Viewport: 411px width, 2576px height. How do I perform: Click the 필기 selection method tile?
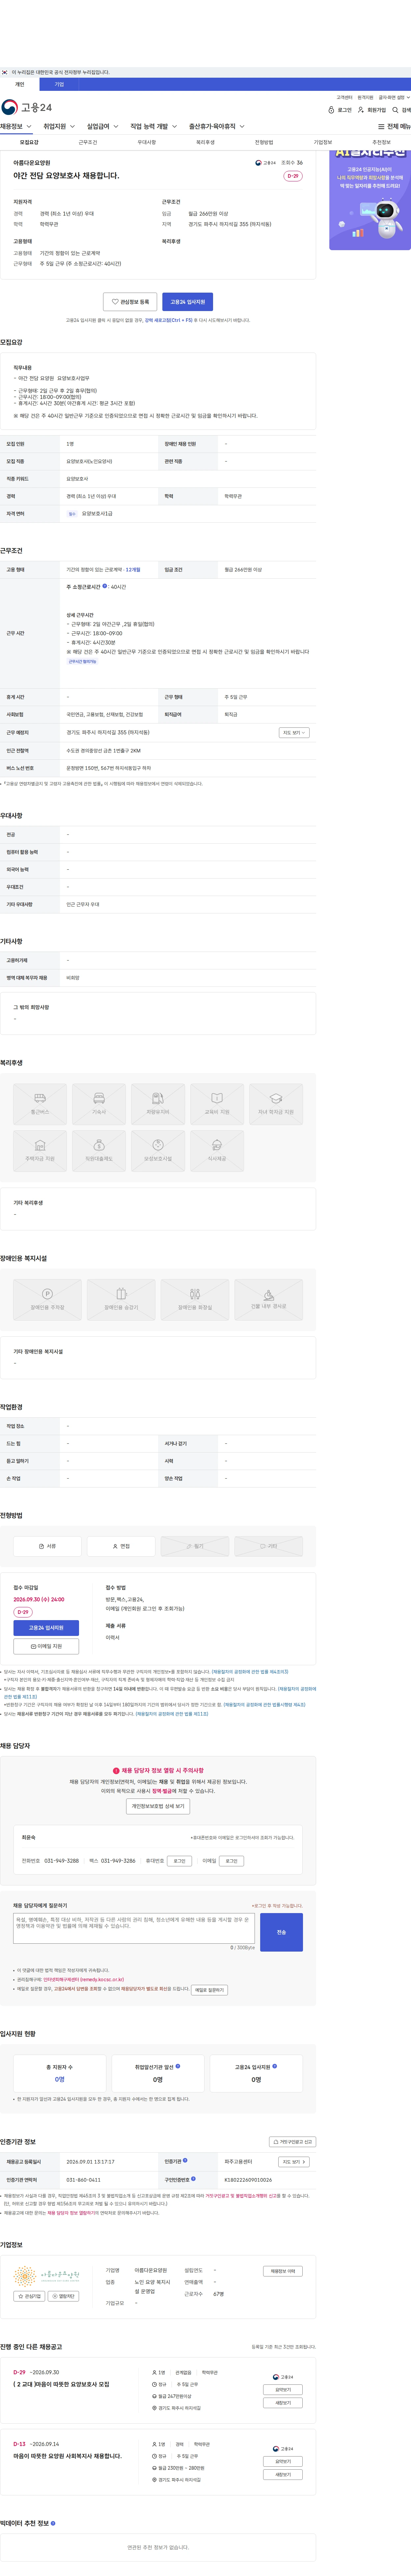pyautogui.click(x=195, y=1546)
